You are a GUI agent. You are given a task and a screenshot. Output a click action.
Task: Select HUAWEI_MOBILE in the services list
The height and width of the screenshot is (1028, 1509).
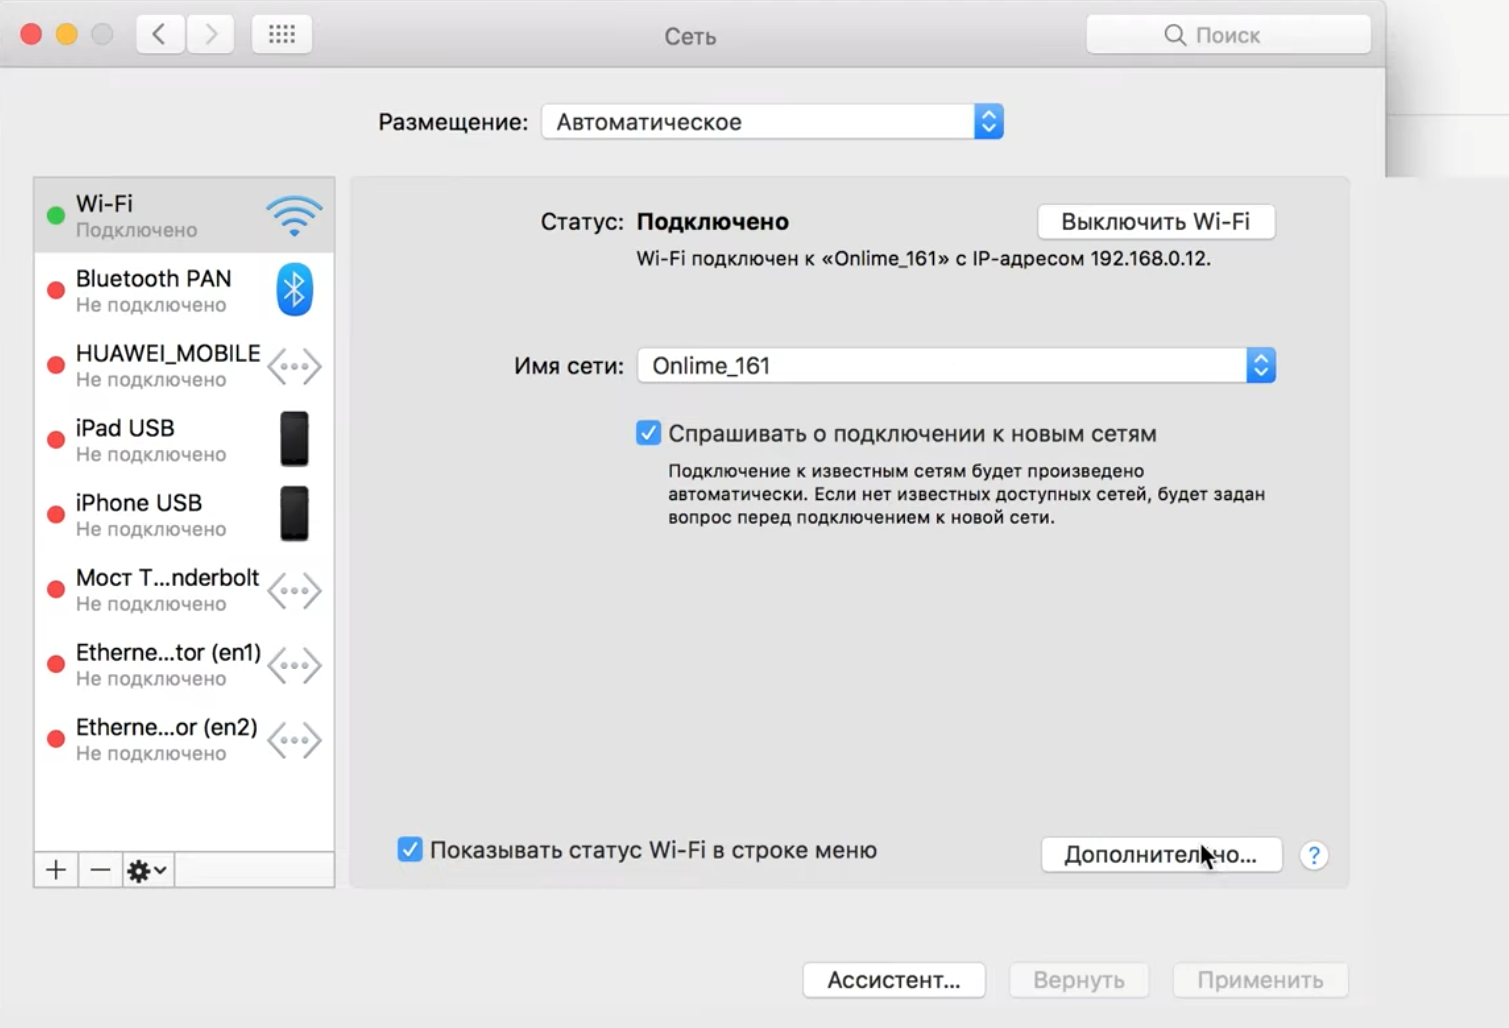point(168,365)
